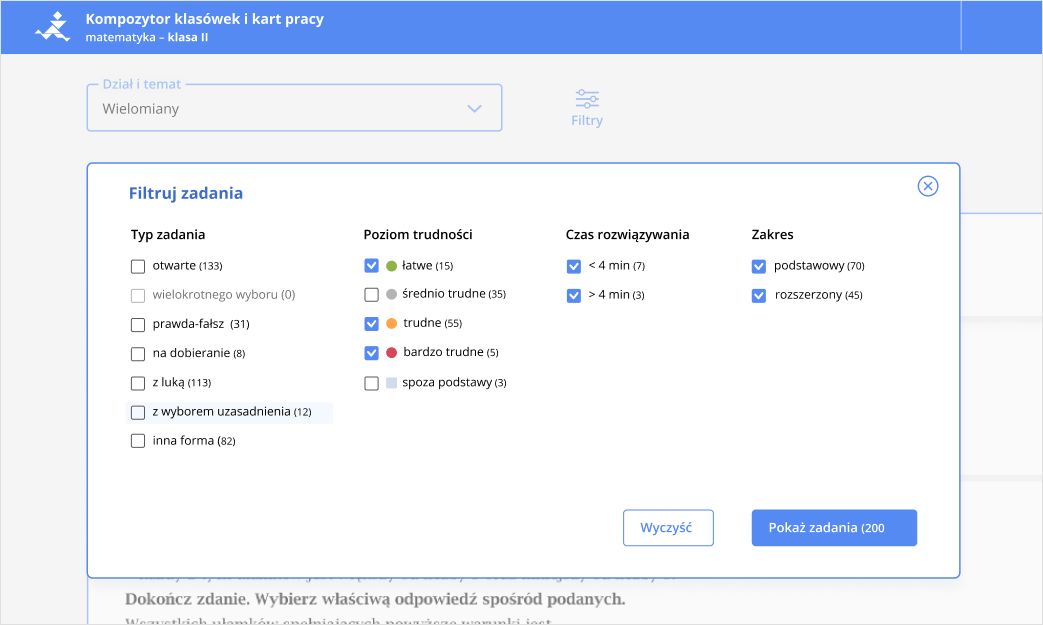Check the spoza podstawy (3) checkbox

pyautogui.click(x=371, y=383)
